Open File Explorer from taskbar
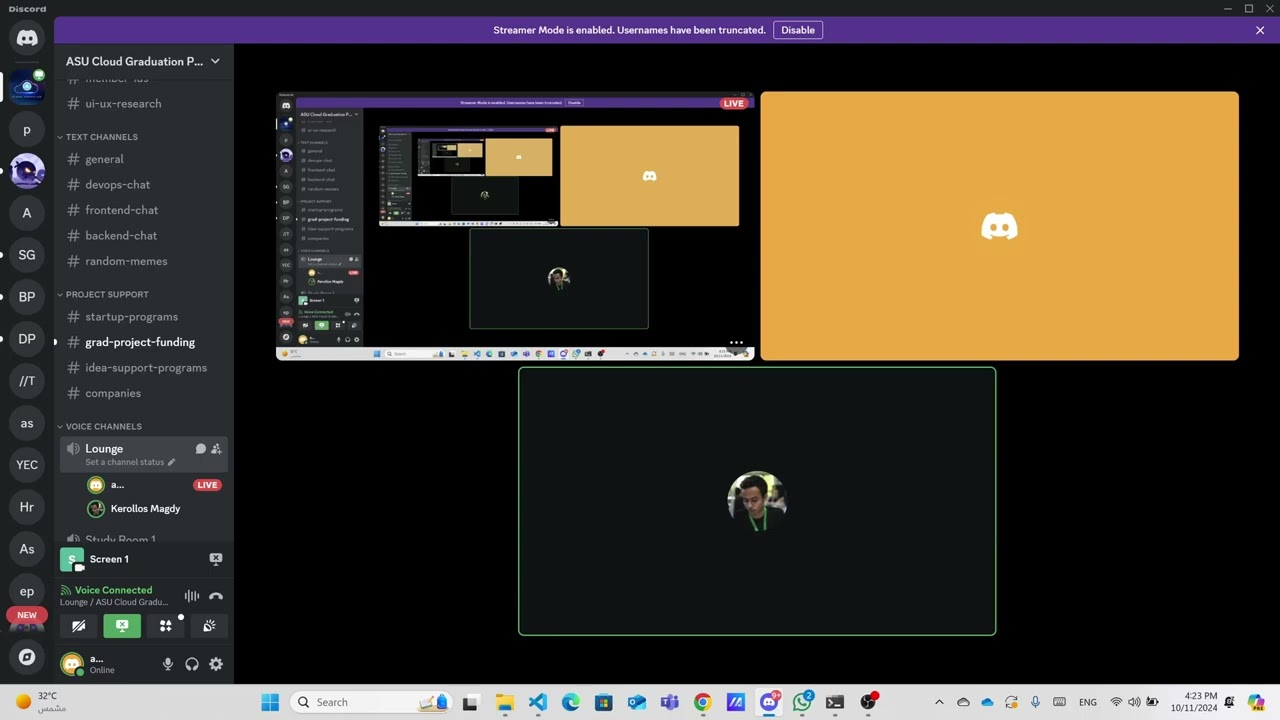 504,702
